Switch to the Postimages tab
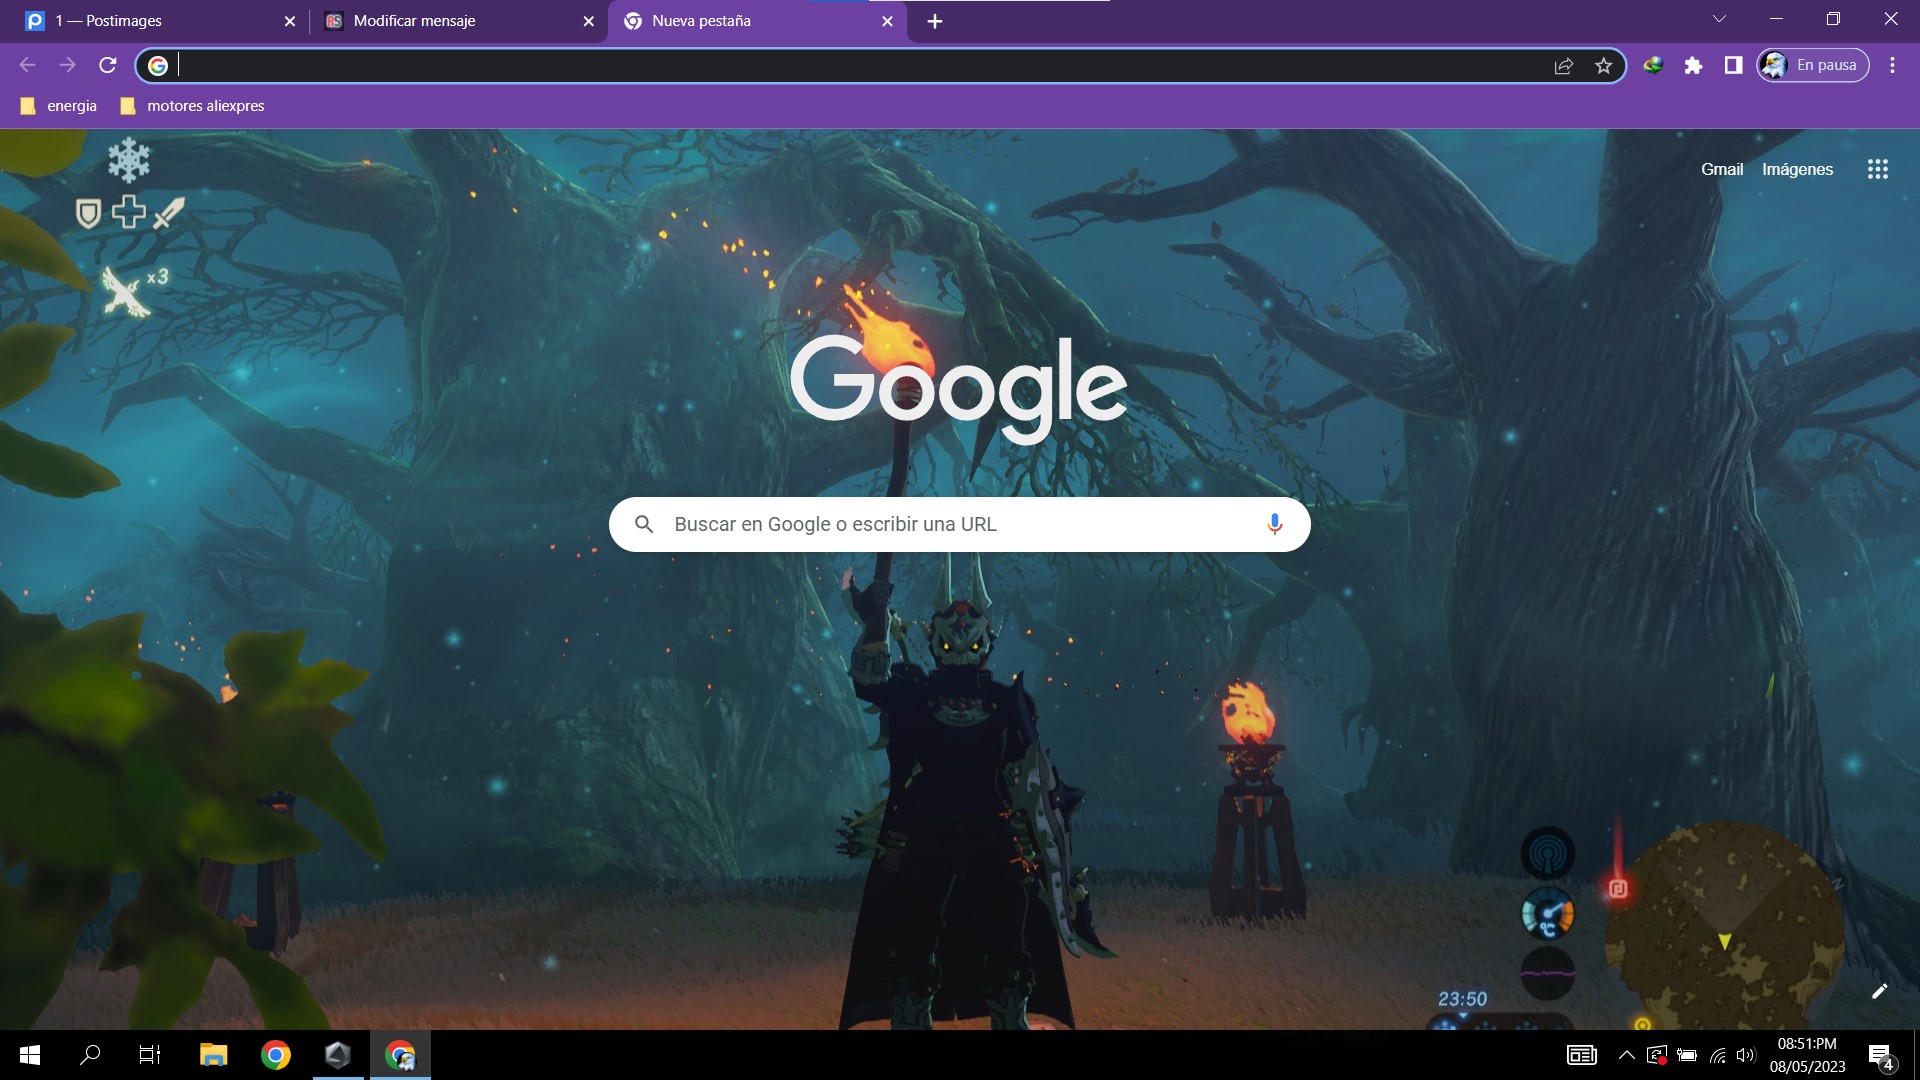This screenshot has width=1920, height=1080. (150, 21)
